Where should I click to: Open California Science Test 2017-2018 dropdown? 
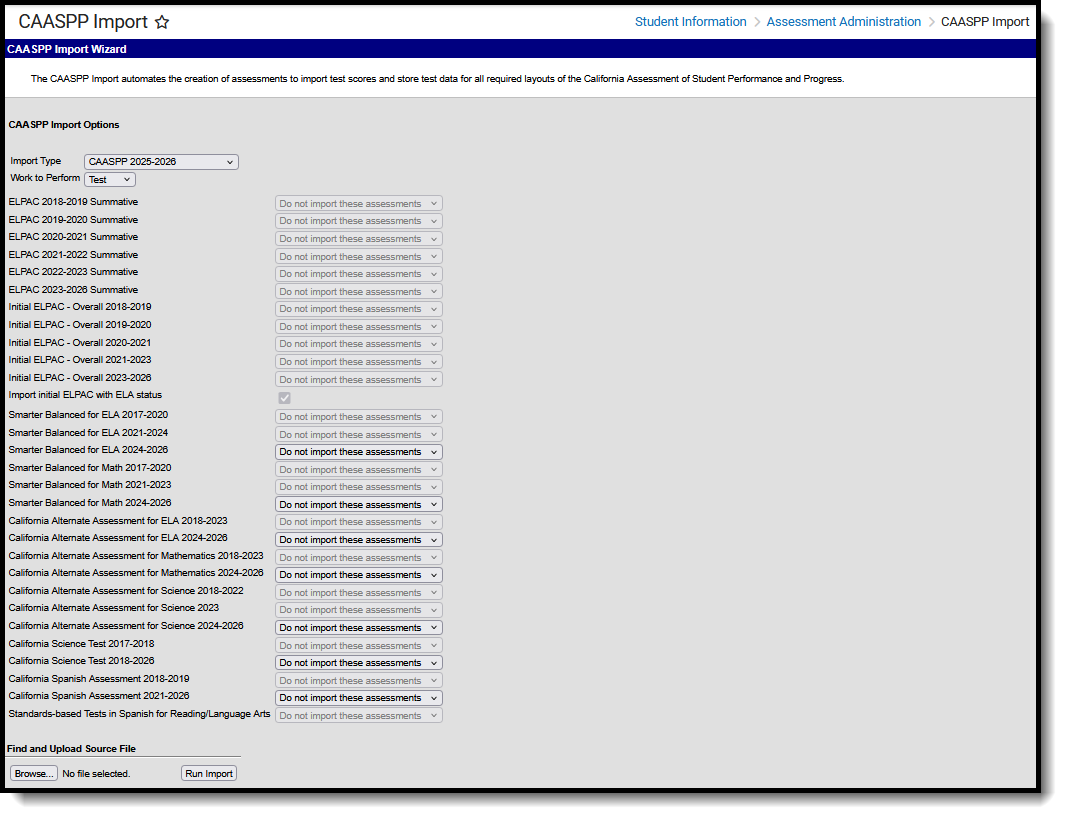tap(359, 646)
